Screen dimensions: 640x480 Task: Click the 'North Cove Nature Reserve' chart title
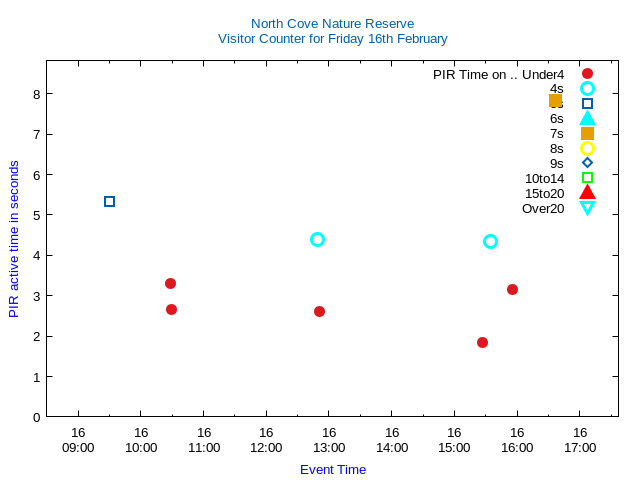click(x=332, y=23)
